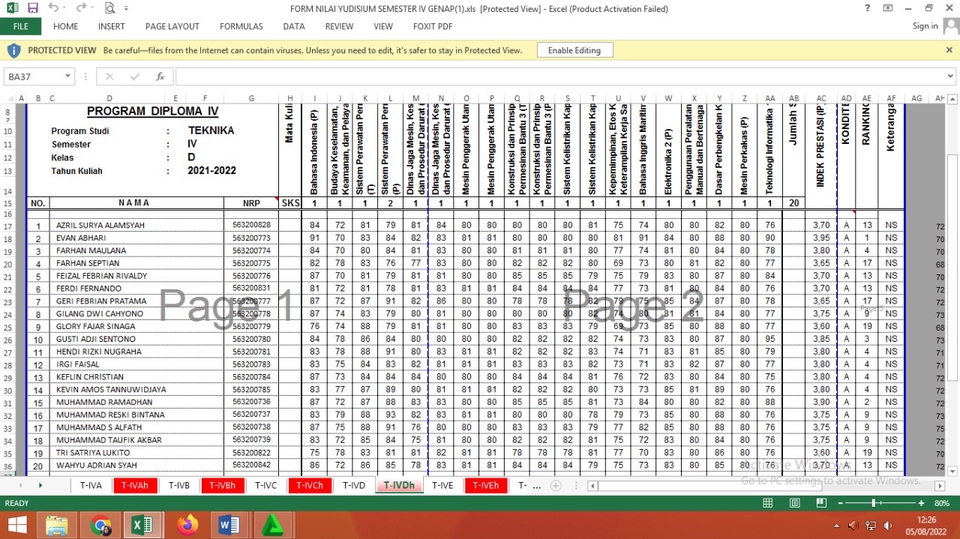Select sheet tab T-IVA
This screenshot has width=960, height=539.
(91, 485)
